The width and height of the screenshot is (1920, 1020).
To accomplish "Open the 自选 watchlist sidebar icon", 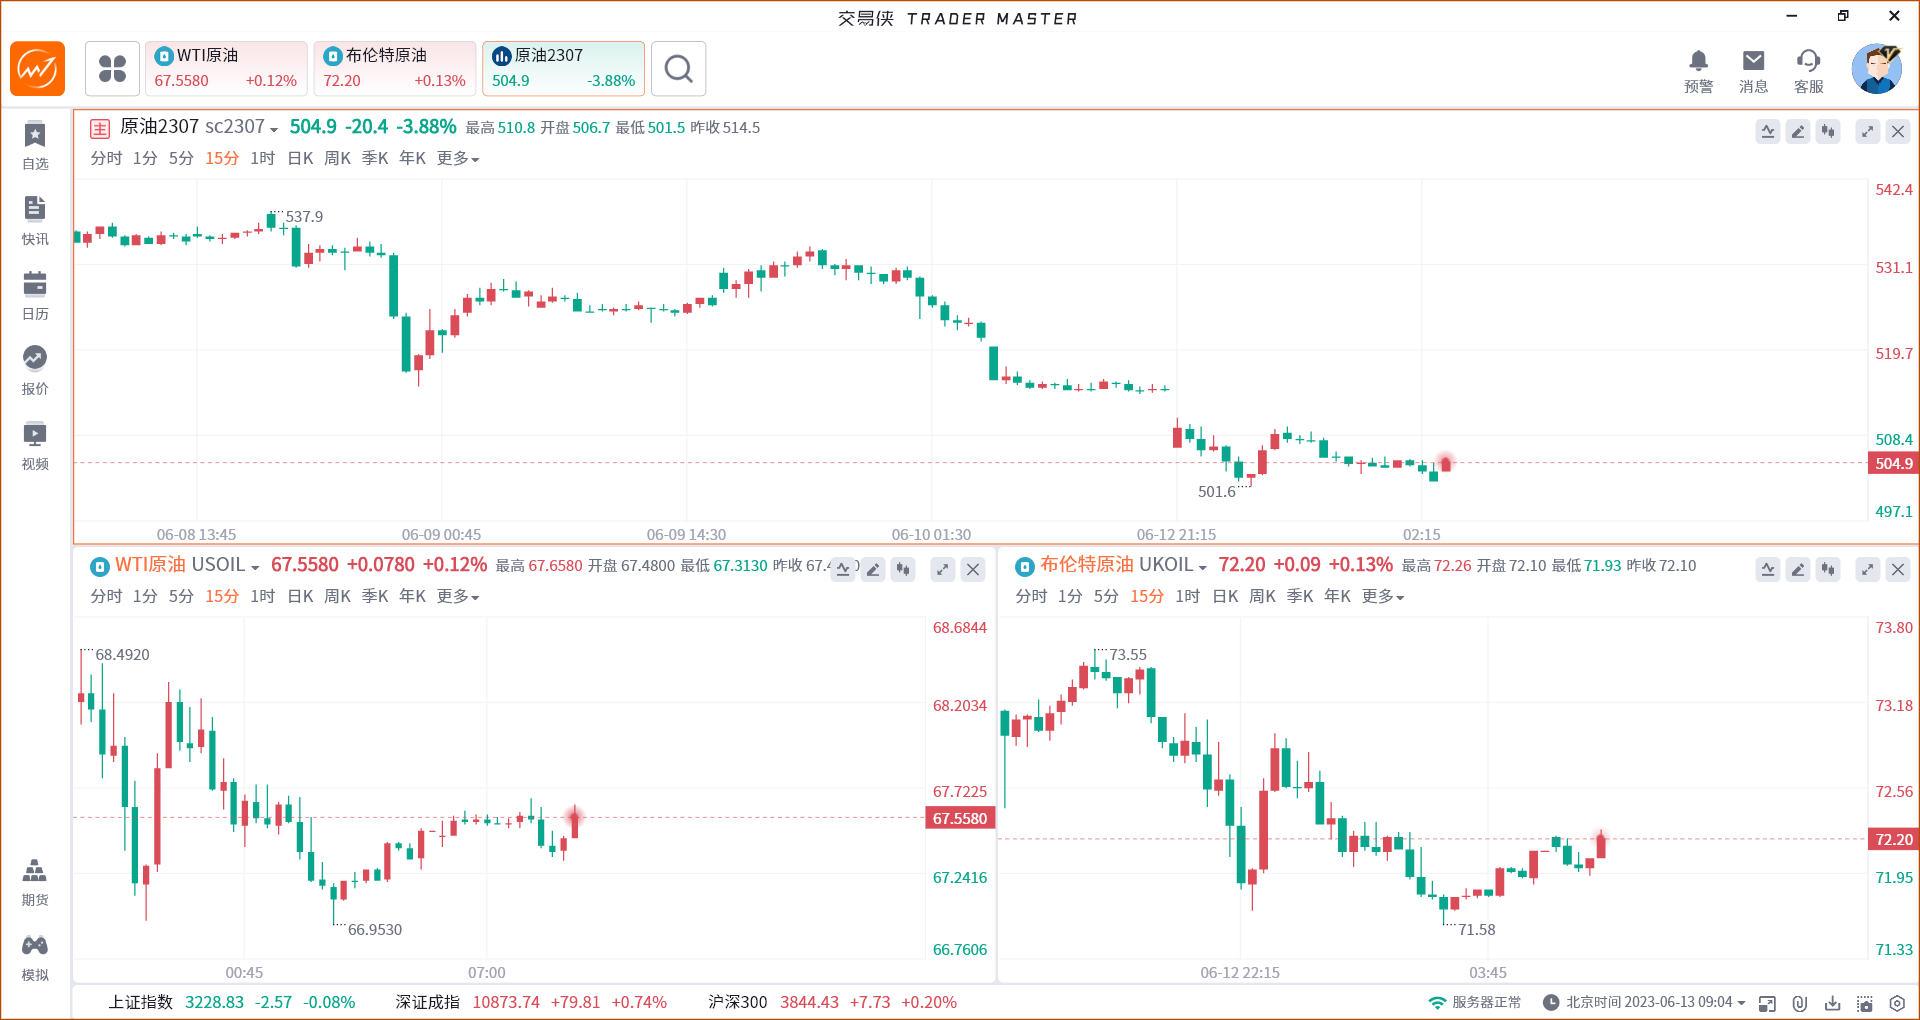I will (35, 146).
